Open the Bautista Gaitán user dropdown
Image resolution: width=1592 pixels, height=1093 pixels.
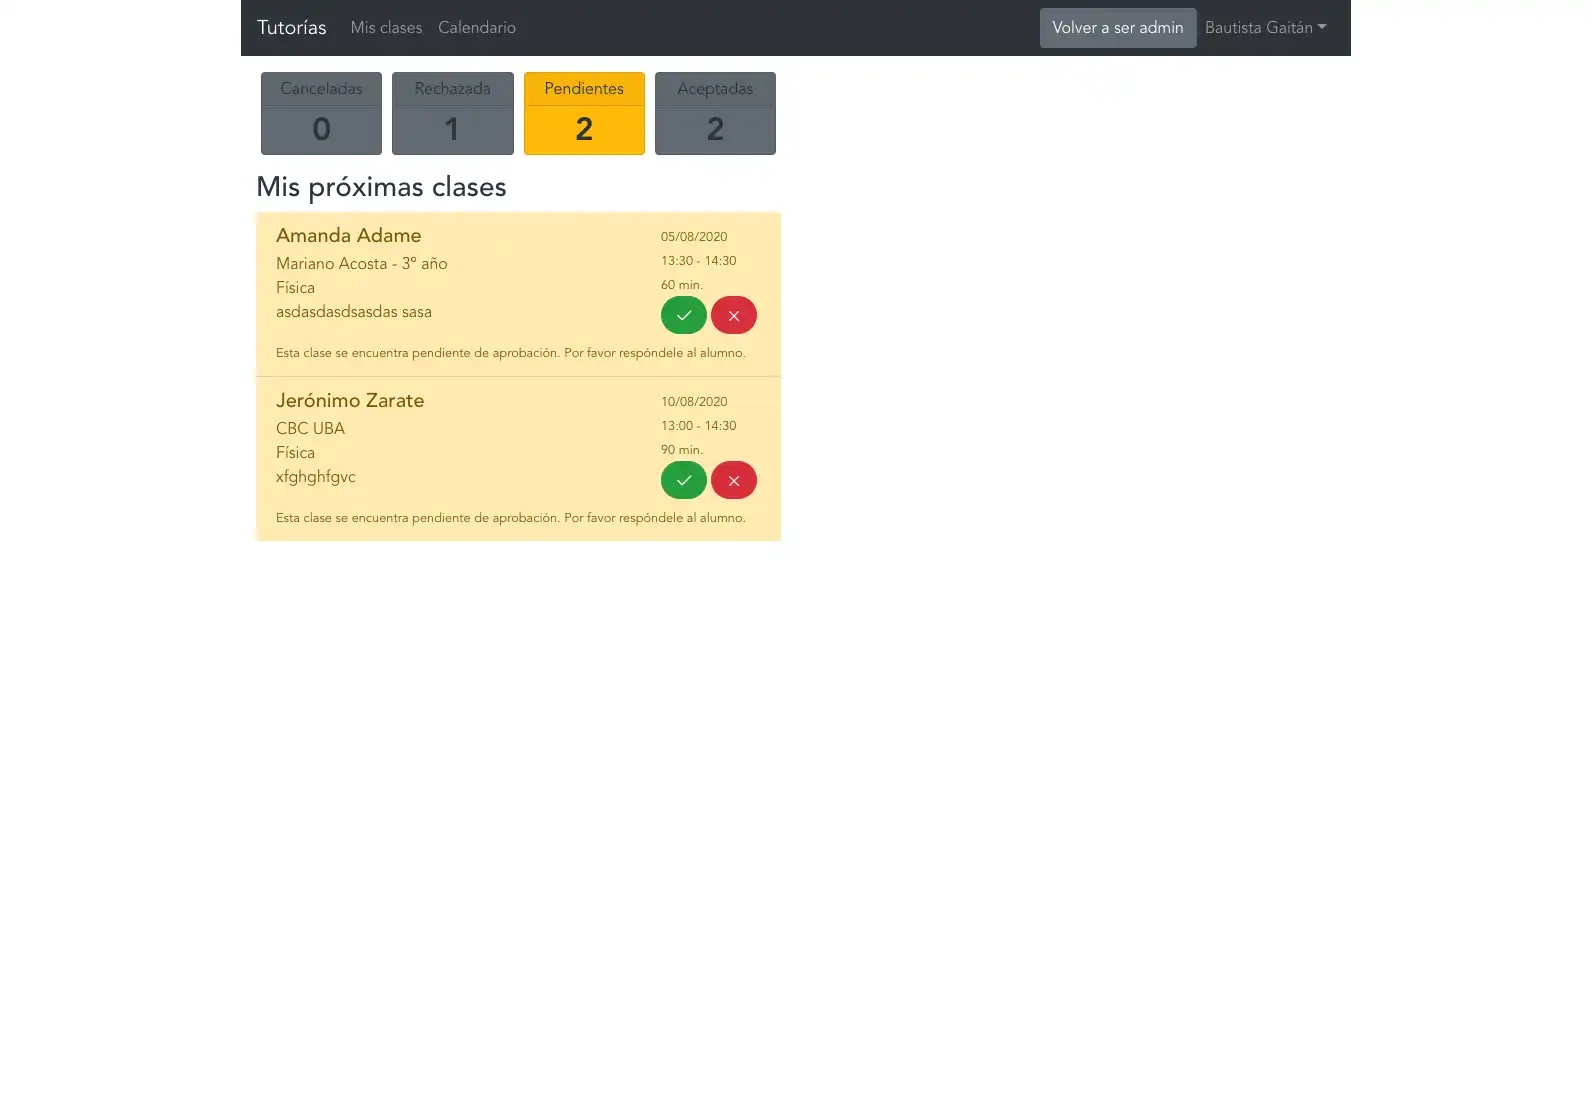pyautogui.click(x=1265, y=28)
